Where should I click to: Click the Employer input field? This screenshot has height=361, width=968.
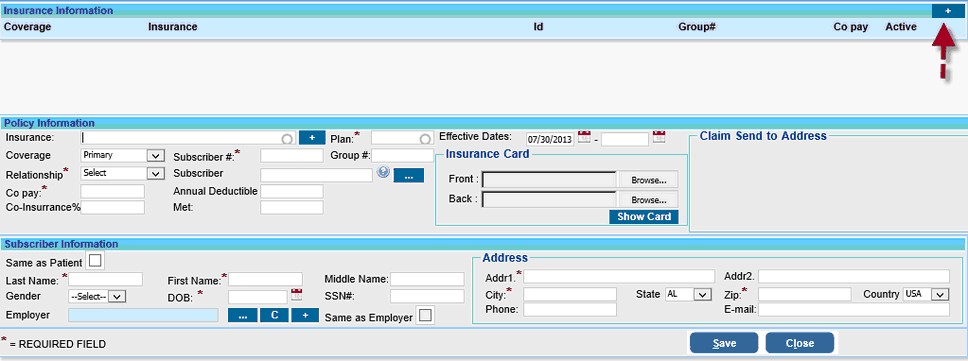coord(143,315)
